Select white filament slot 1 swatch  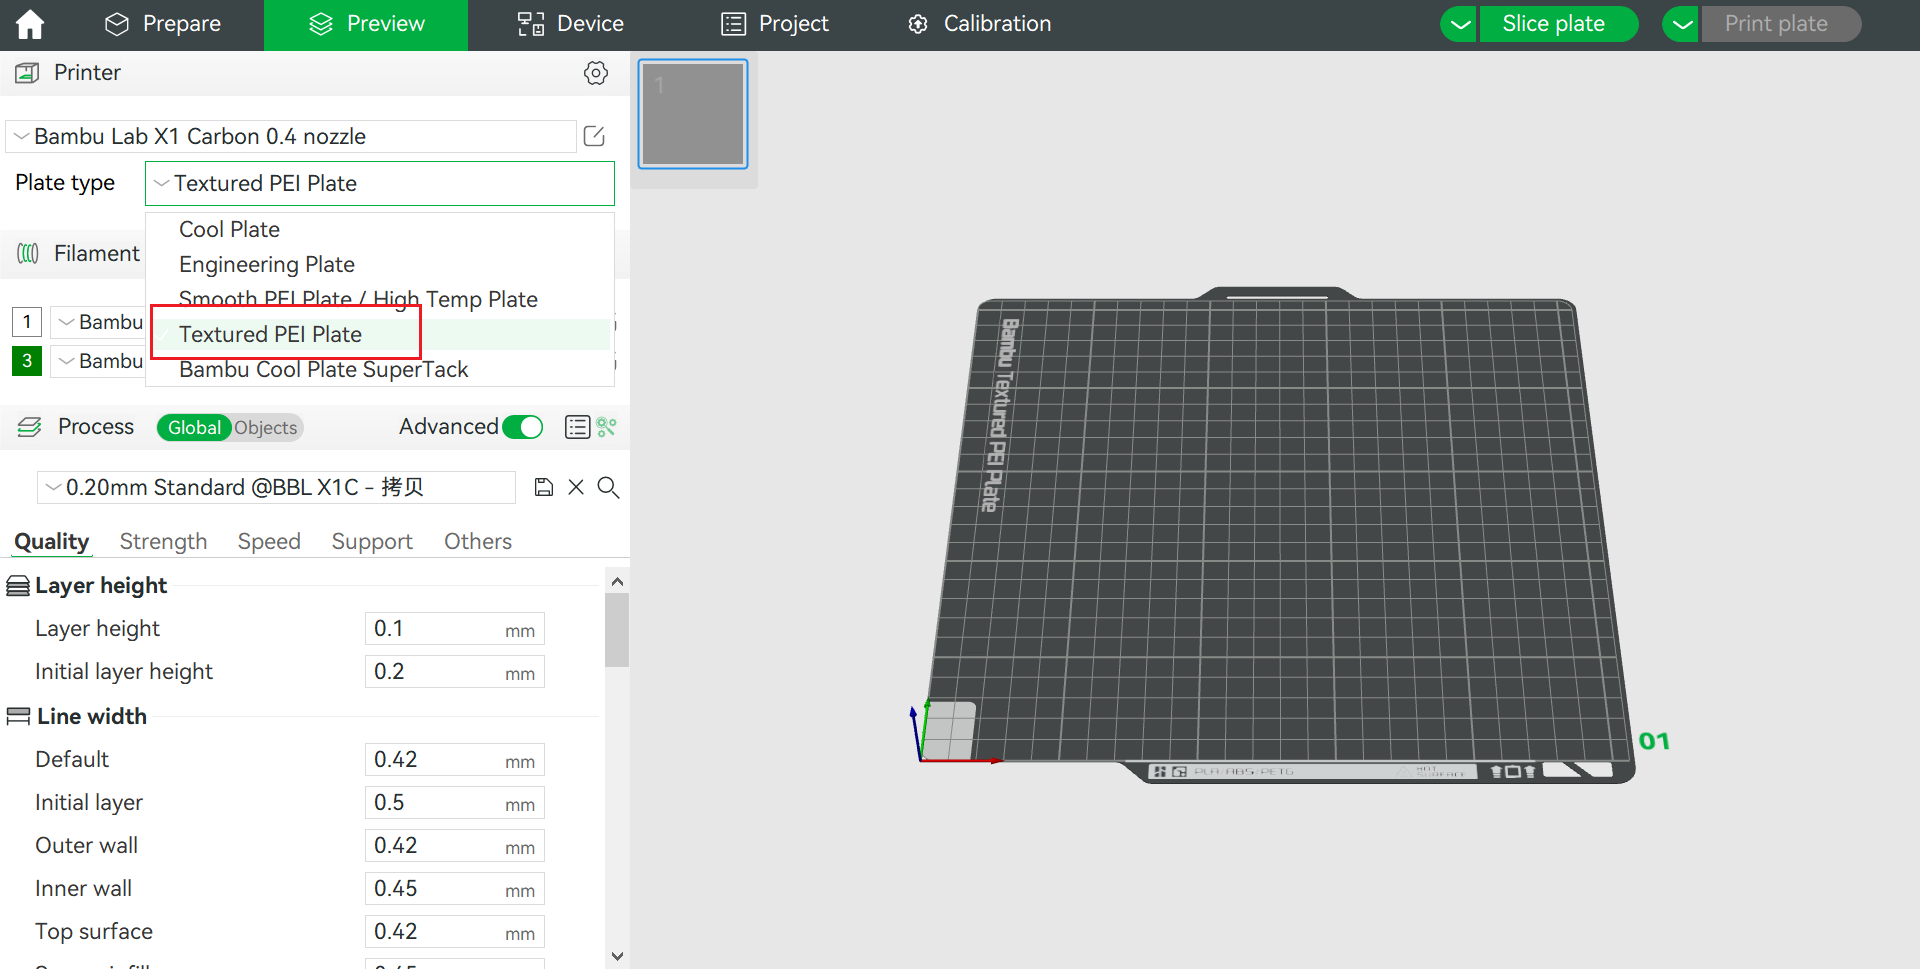click(27, 322)
